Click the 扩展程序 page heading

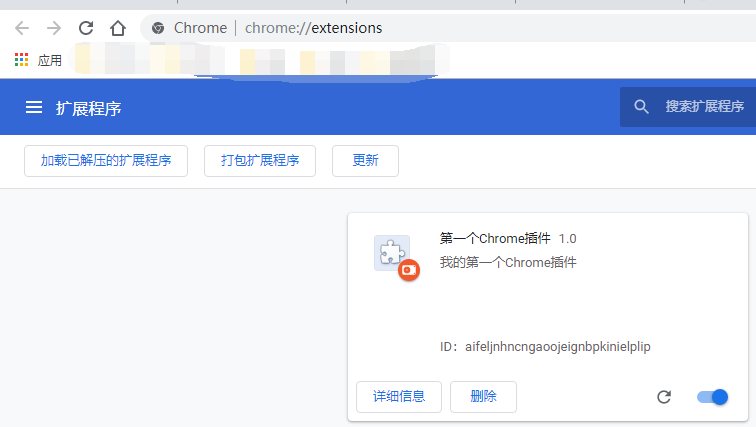88,108
